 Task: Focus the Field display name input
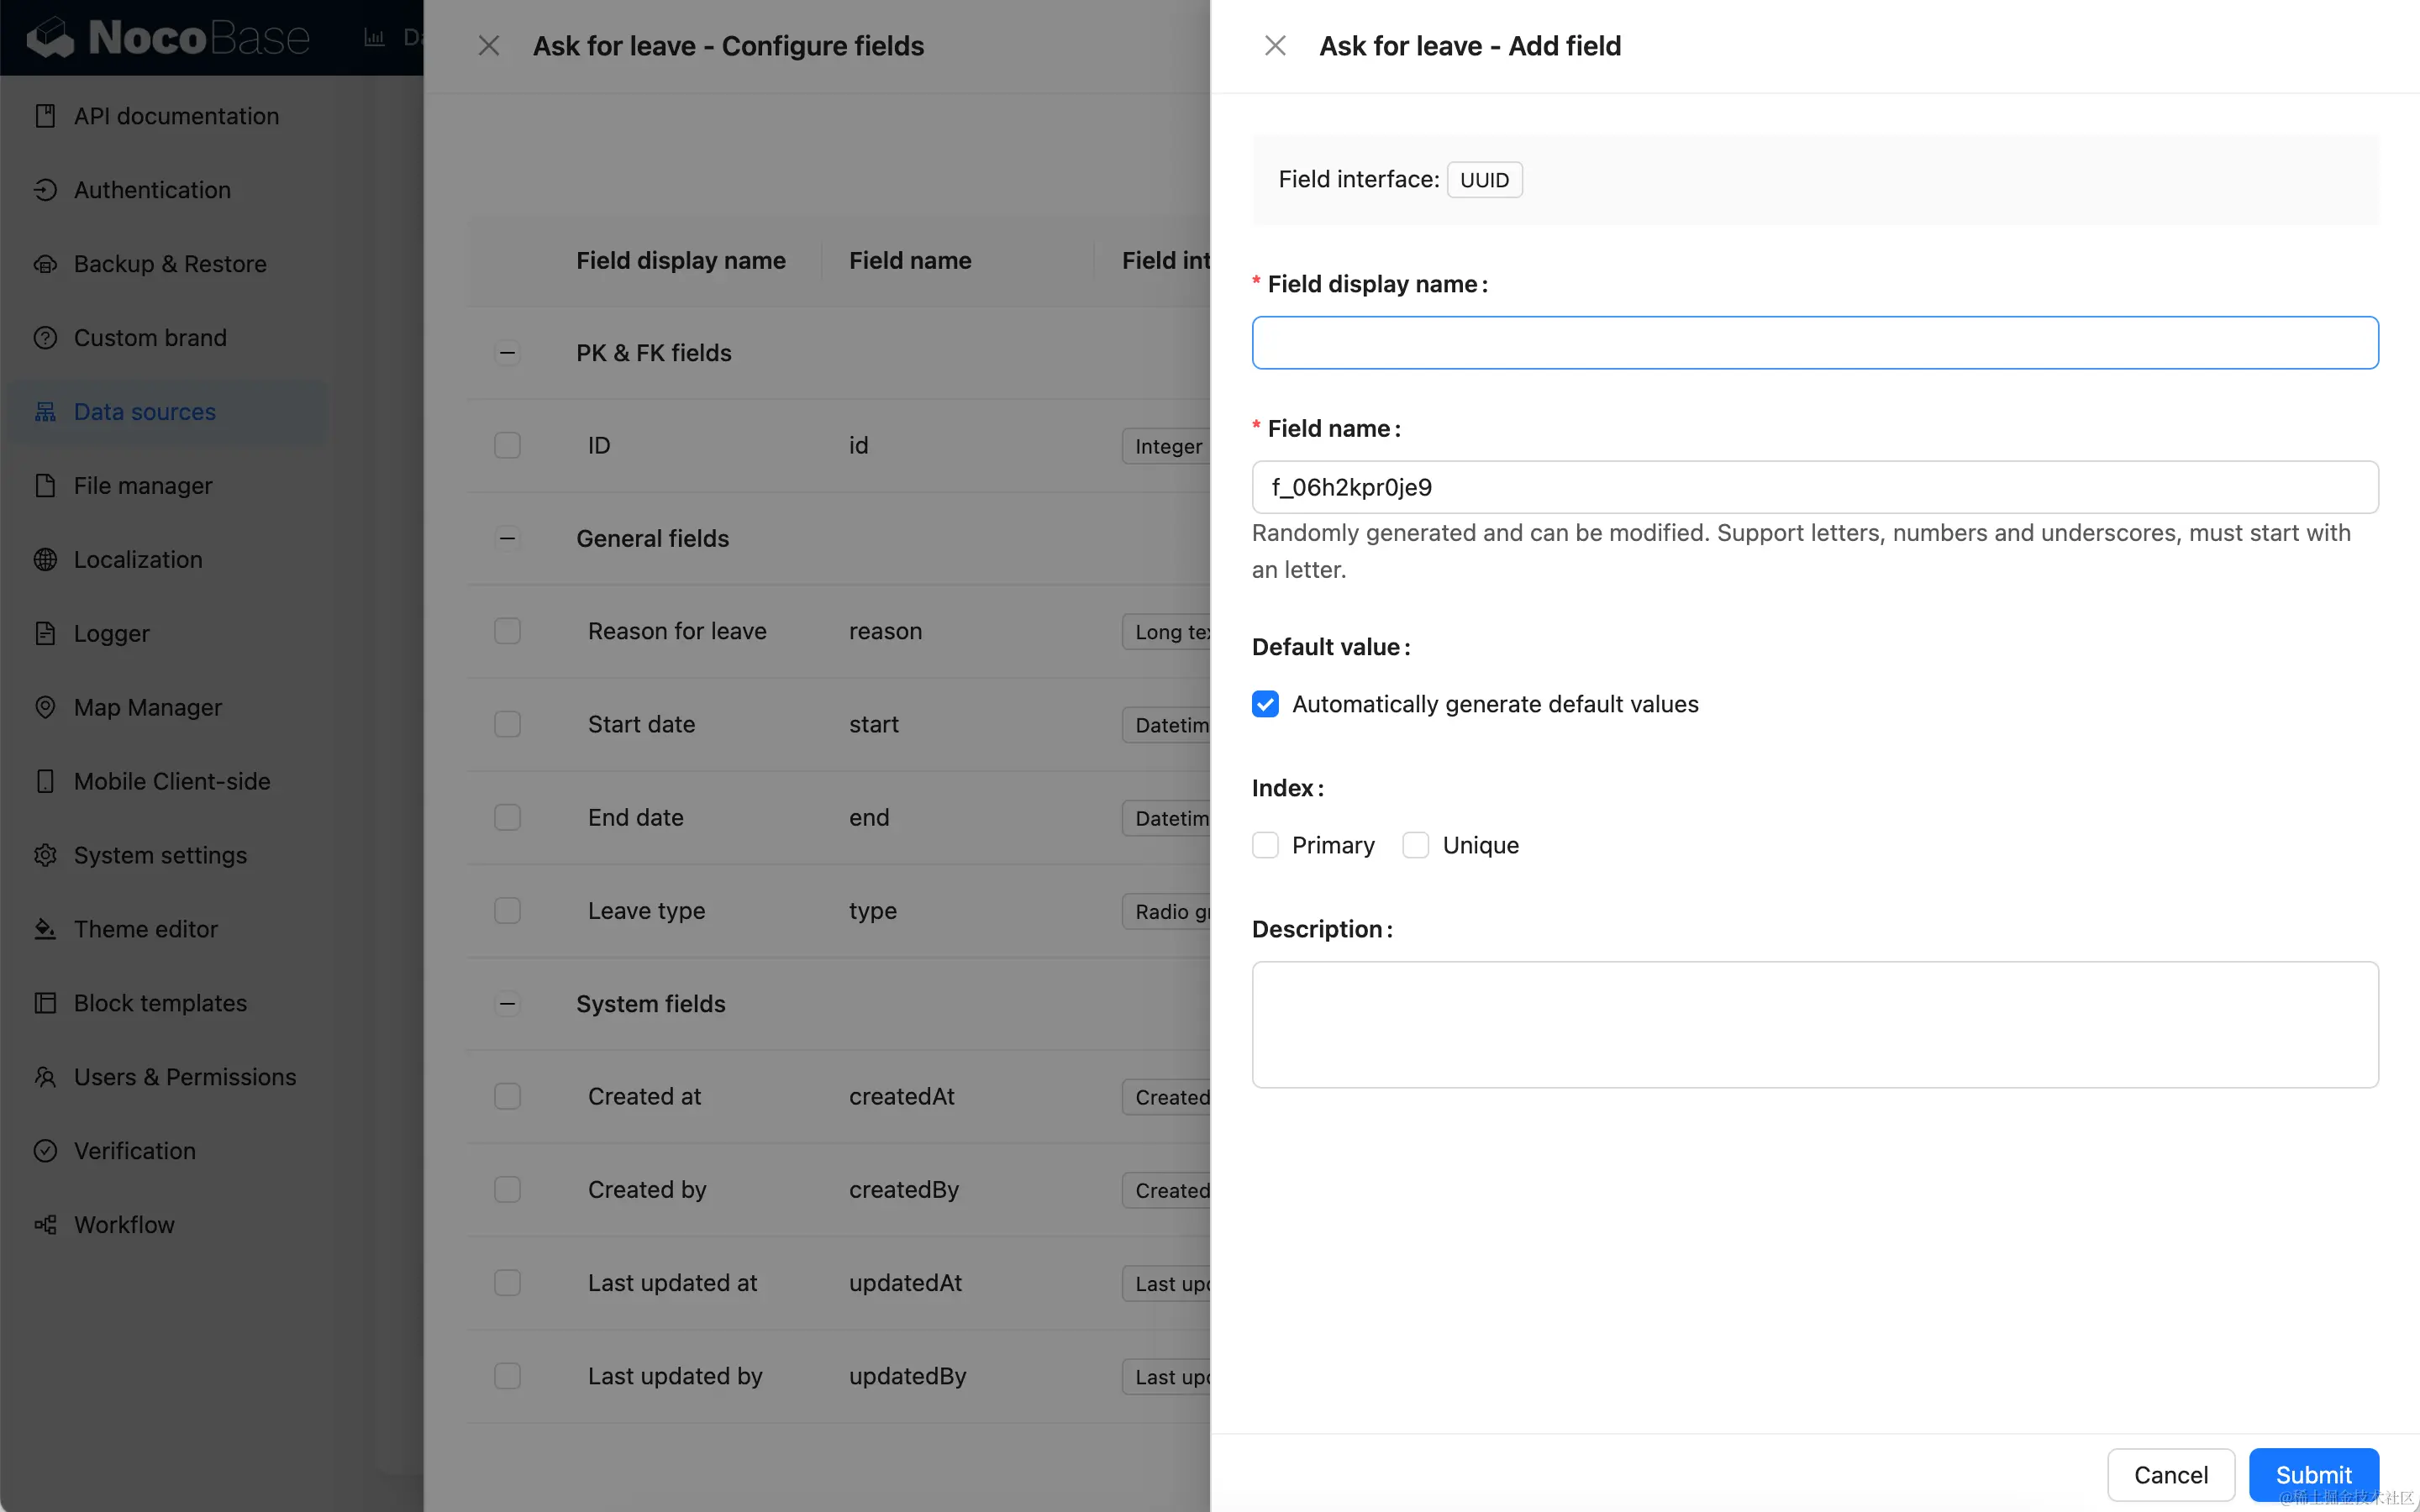[x=1814, y=343]
